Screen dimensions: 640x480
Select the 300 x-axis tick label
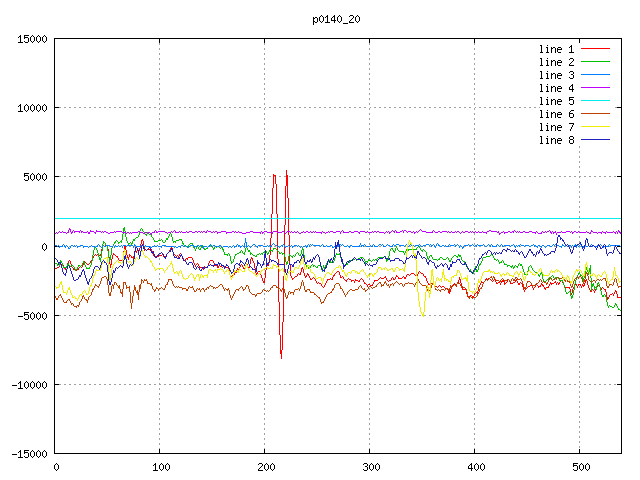[x=370, y=467]
